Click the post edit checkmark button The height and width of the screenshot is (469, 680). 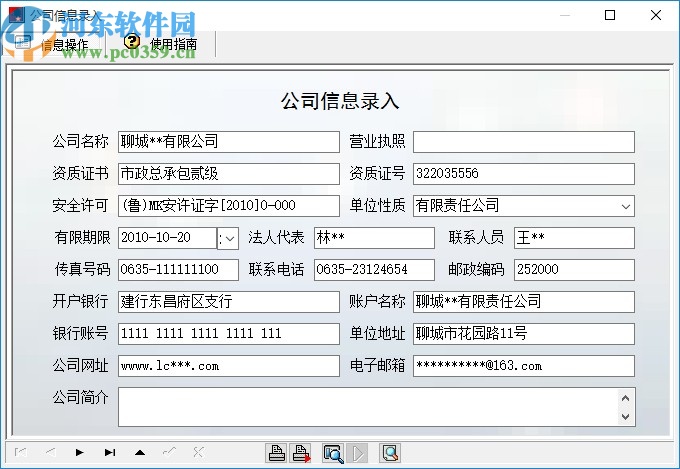(x=169, y=453)
